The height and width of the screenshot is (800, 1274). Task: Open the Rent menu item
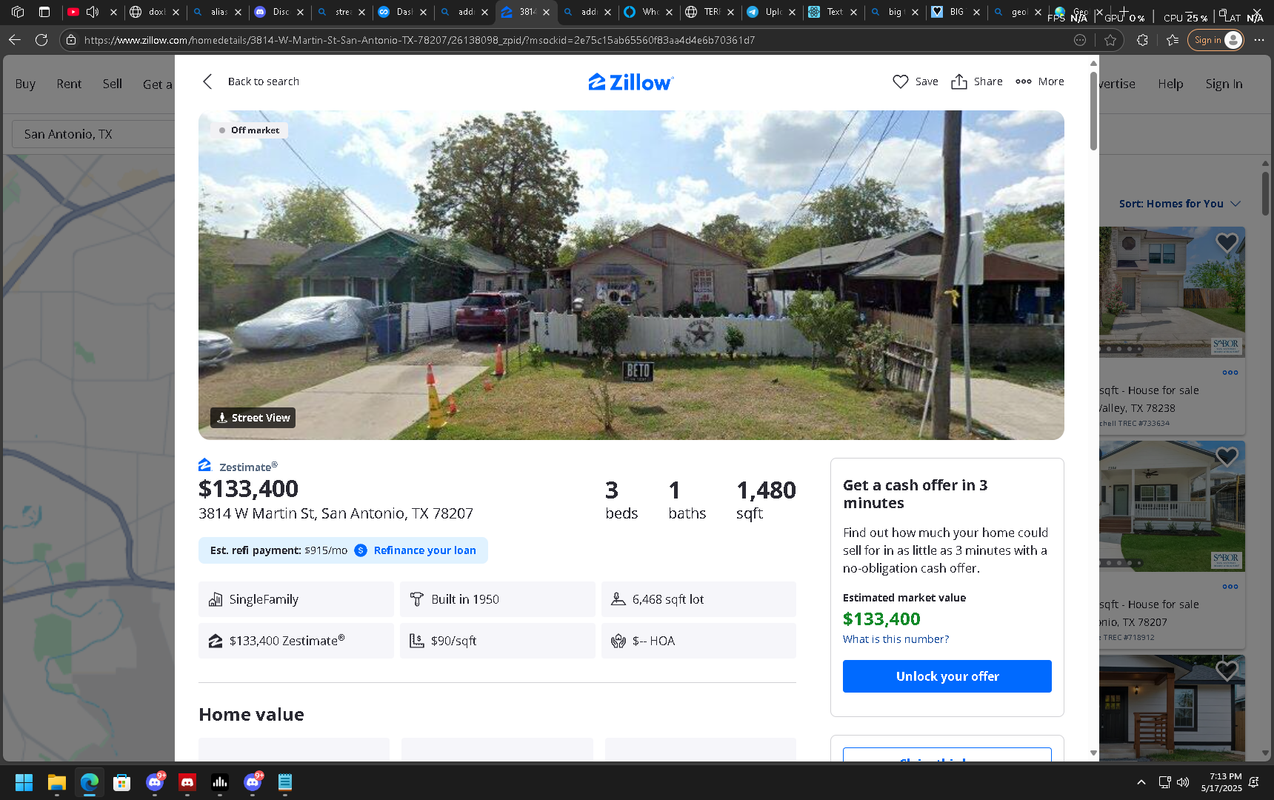pyautogui.click(x=69, y=84)
